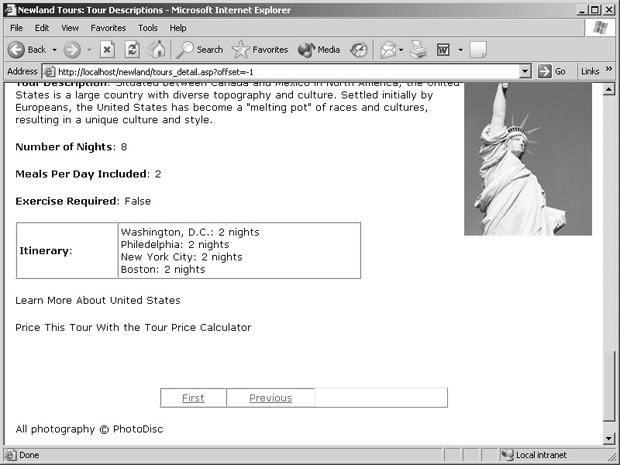This screenshot has width=620, height=465.
Task: Click the Go button
Action: [552, 72]
